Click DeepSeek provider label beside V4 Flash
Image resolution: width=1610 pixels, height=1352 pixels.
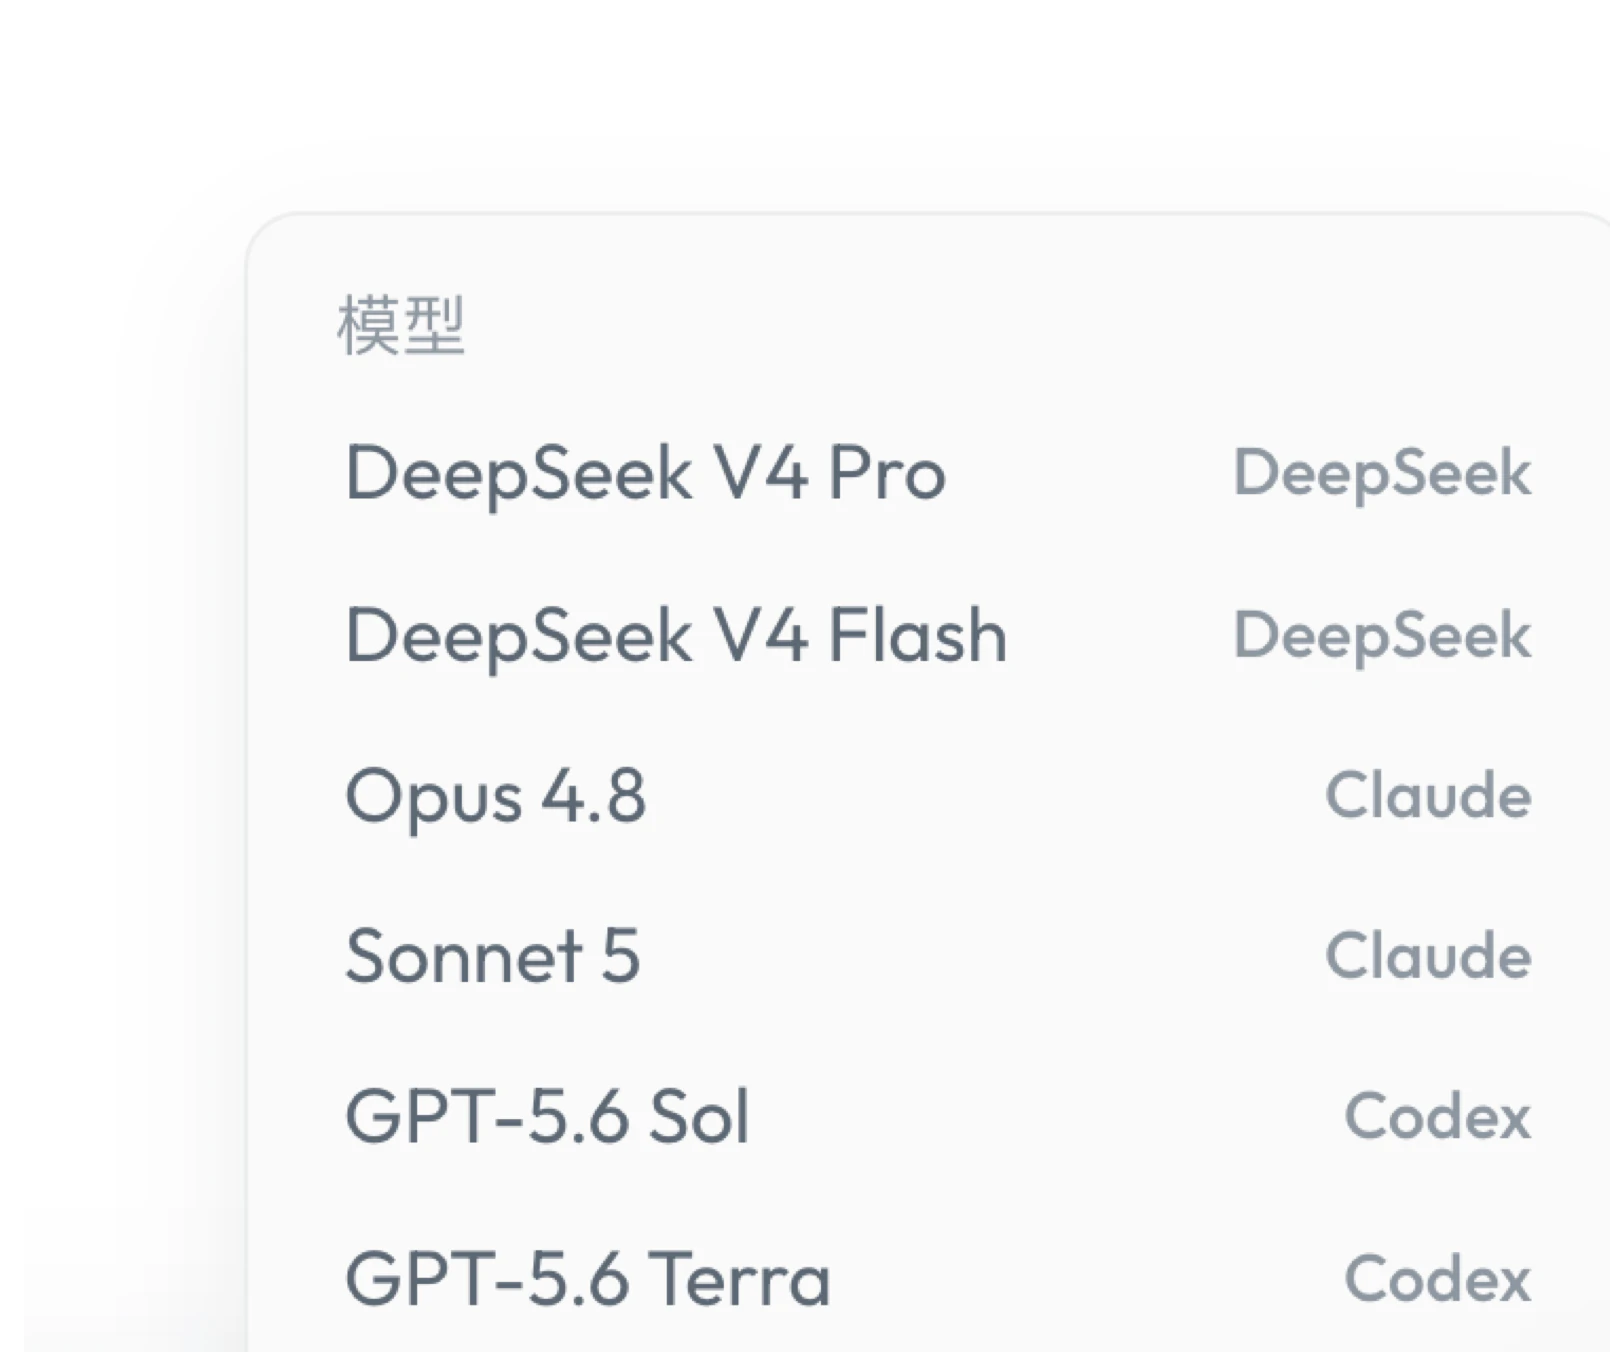(x=1382, y=635)
